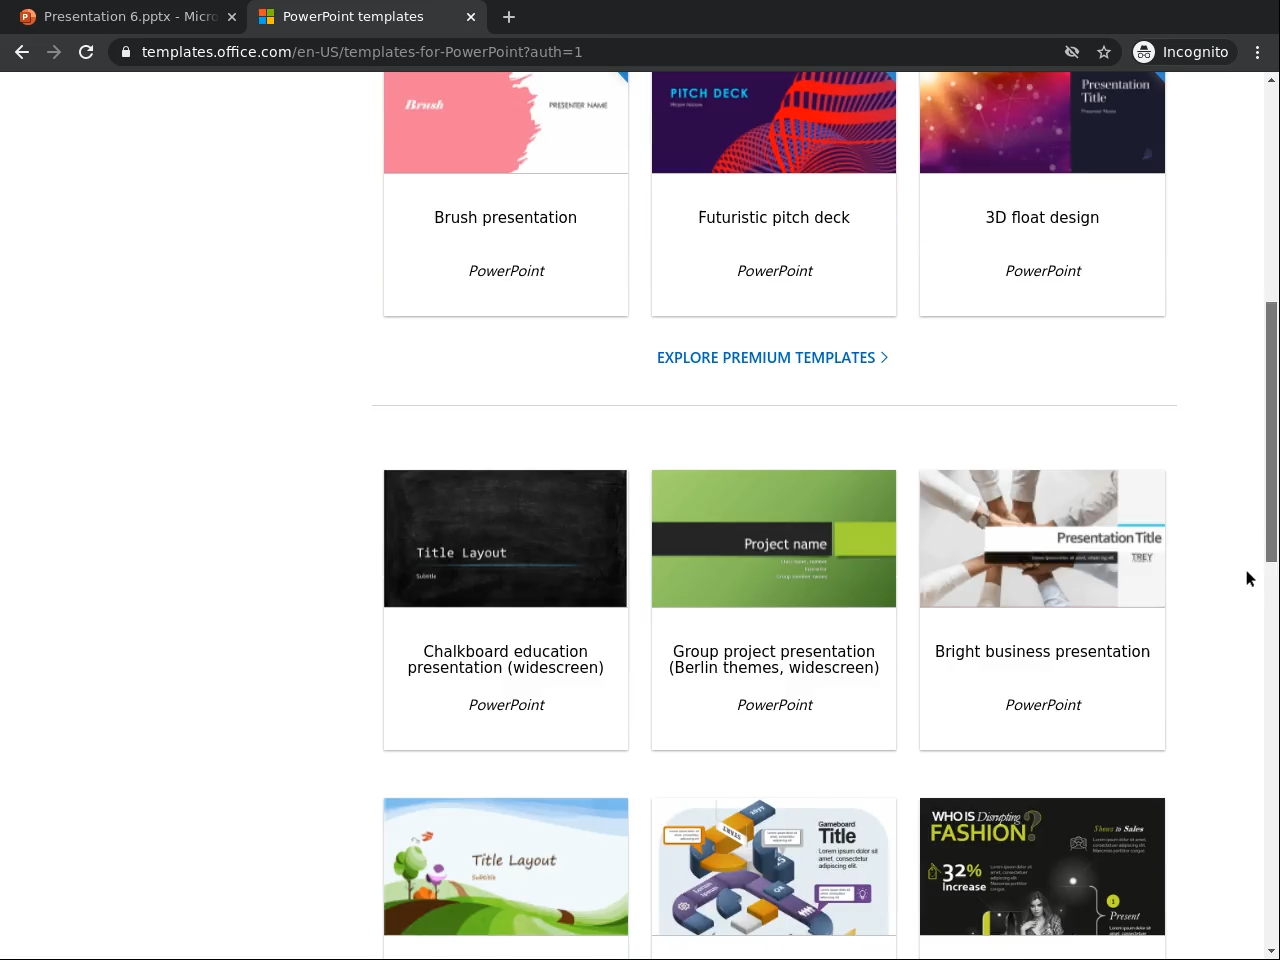The height and width of the screenshot is (960, 1280).
Task: Open the Futuristic pitch deck thumbnail
Action: point(774,122)
